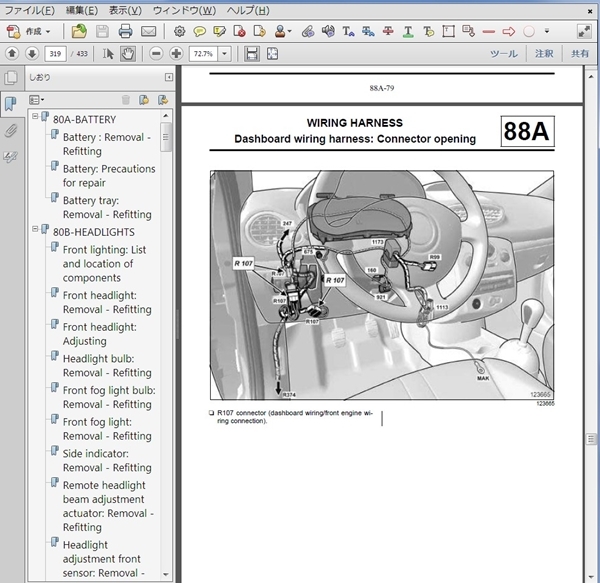
Task: Collapse the しおり bookmarks pane
Action: tap(169, 77)
